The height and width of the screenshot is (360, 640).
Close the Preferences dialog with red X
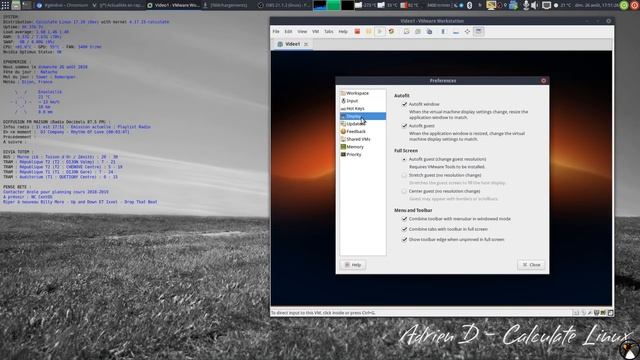tap(543, 81)
